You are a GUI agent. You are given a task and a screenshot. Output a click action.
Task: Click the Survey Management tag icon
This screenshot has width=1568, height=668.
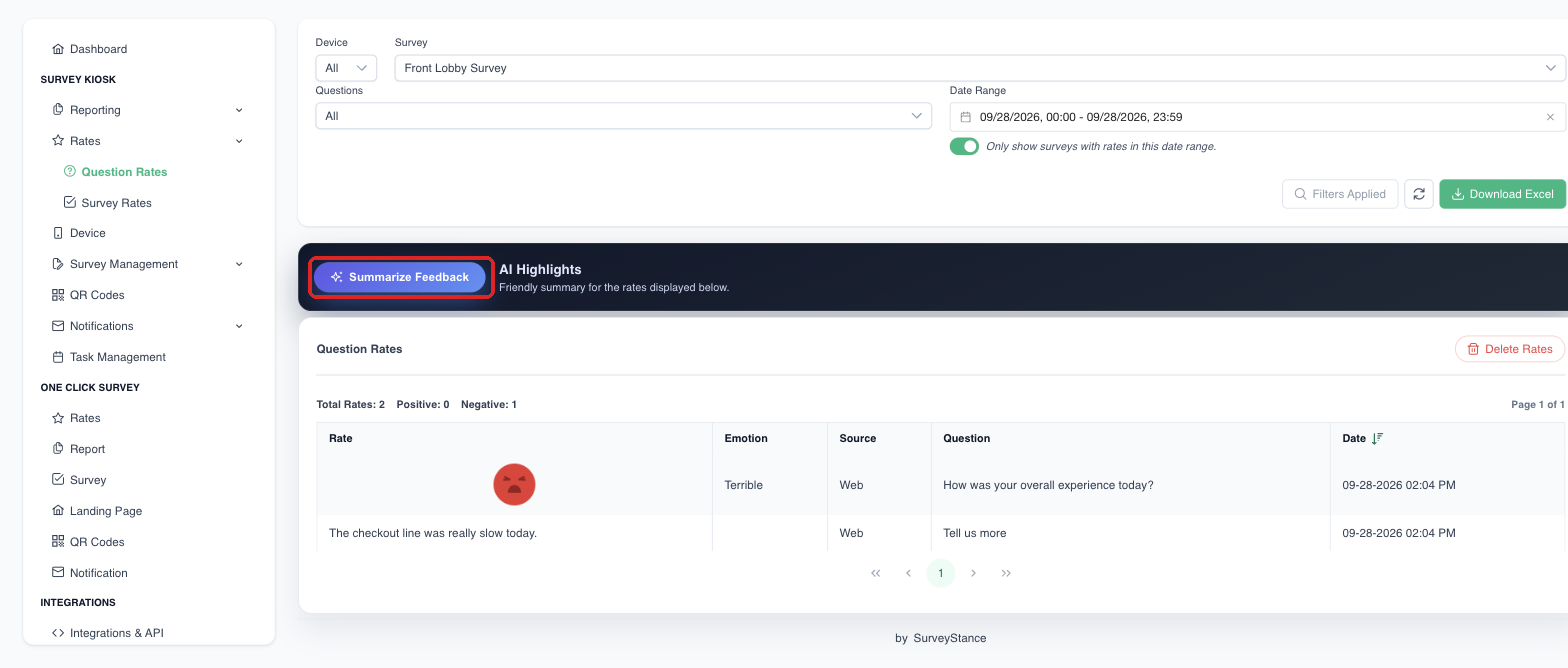tap(58, 264)
